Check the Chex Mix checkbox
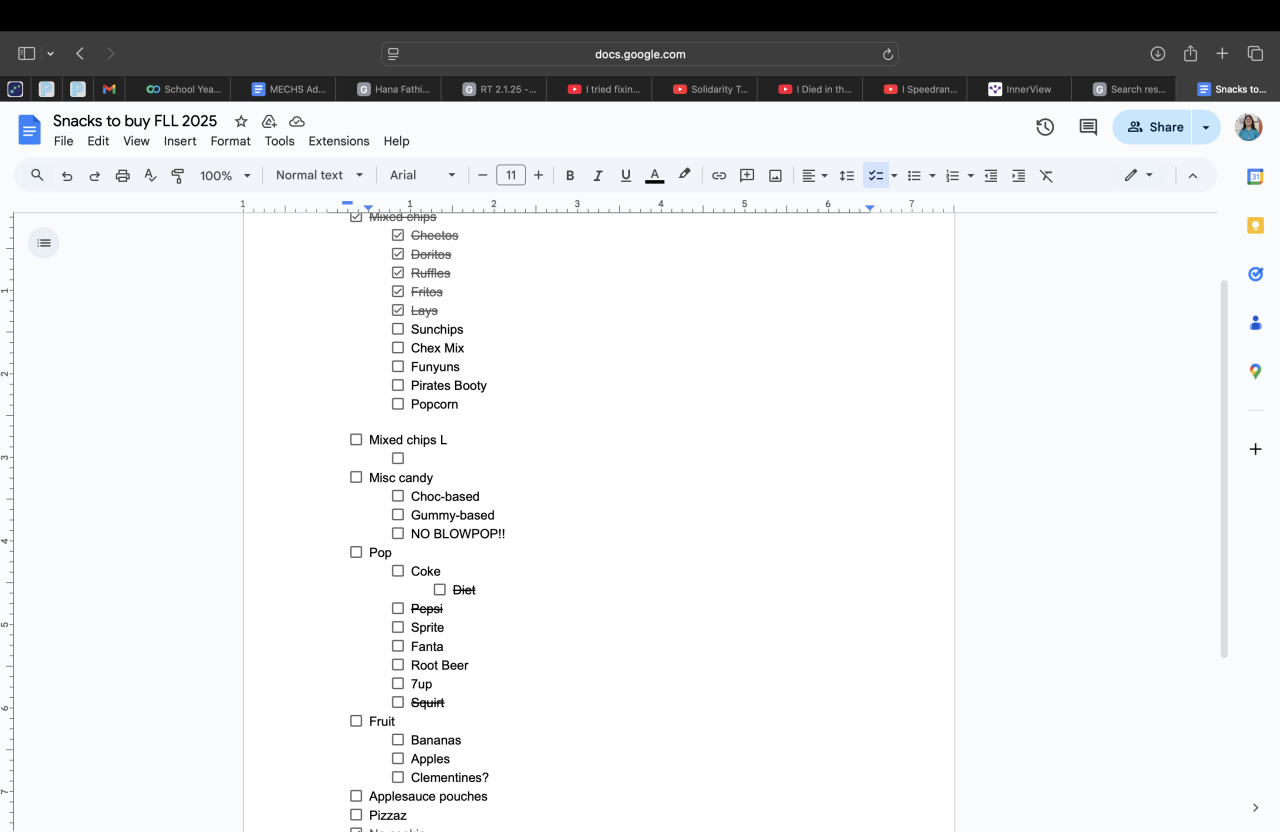 [398, 348]
